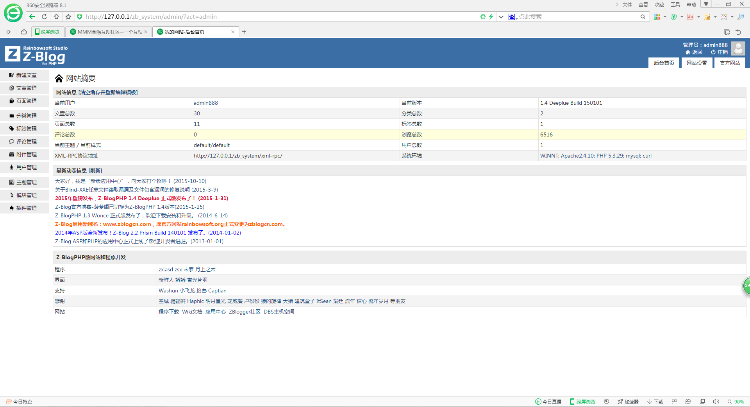Click the admin avatar in the header
The width and height of the screenshot is (750, 407).
pyautogui.click(x=738, y=48)
